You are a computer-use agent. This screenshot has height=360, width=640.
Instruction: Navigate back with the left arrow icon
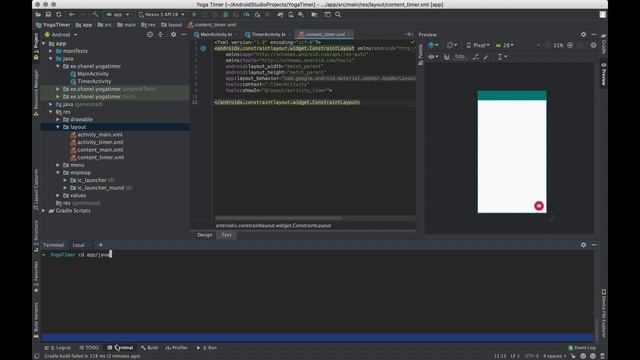(72, 14)
